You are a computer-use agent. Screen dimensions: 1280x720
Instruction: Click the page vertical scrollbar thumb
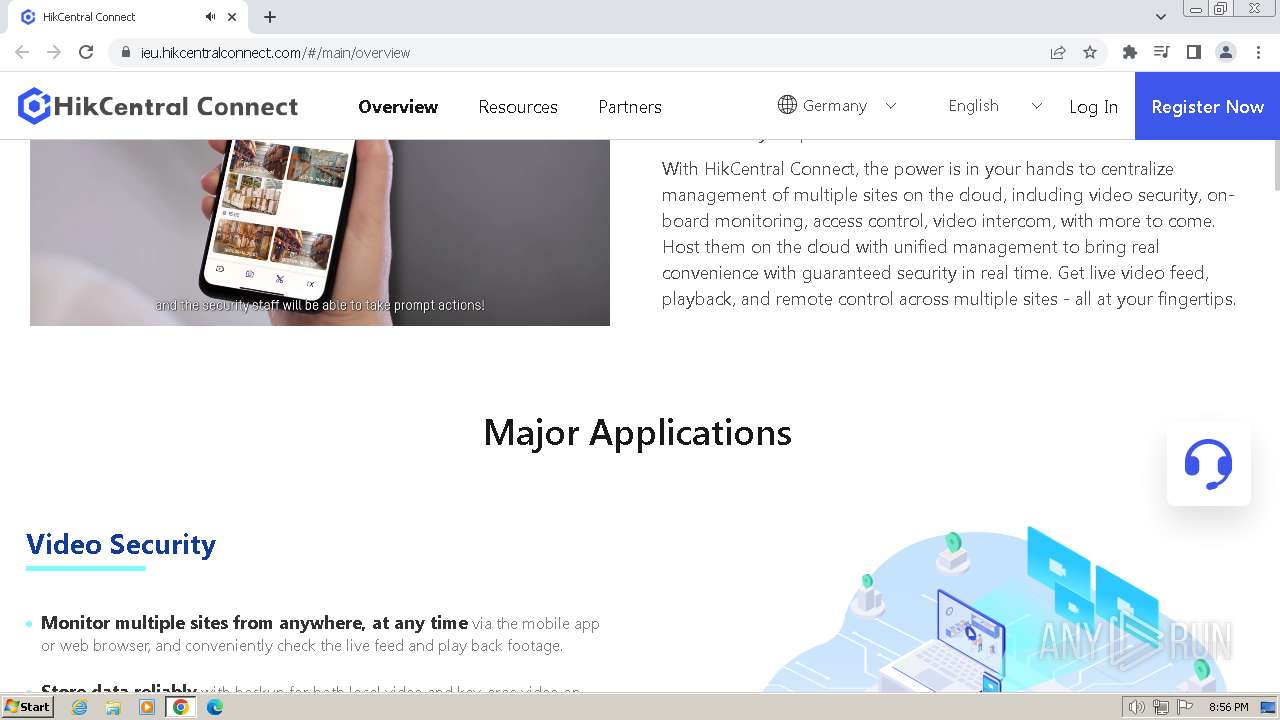1276,165
